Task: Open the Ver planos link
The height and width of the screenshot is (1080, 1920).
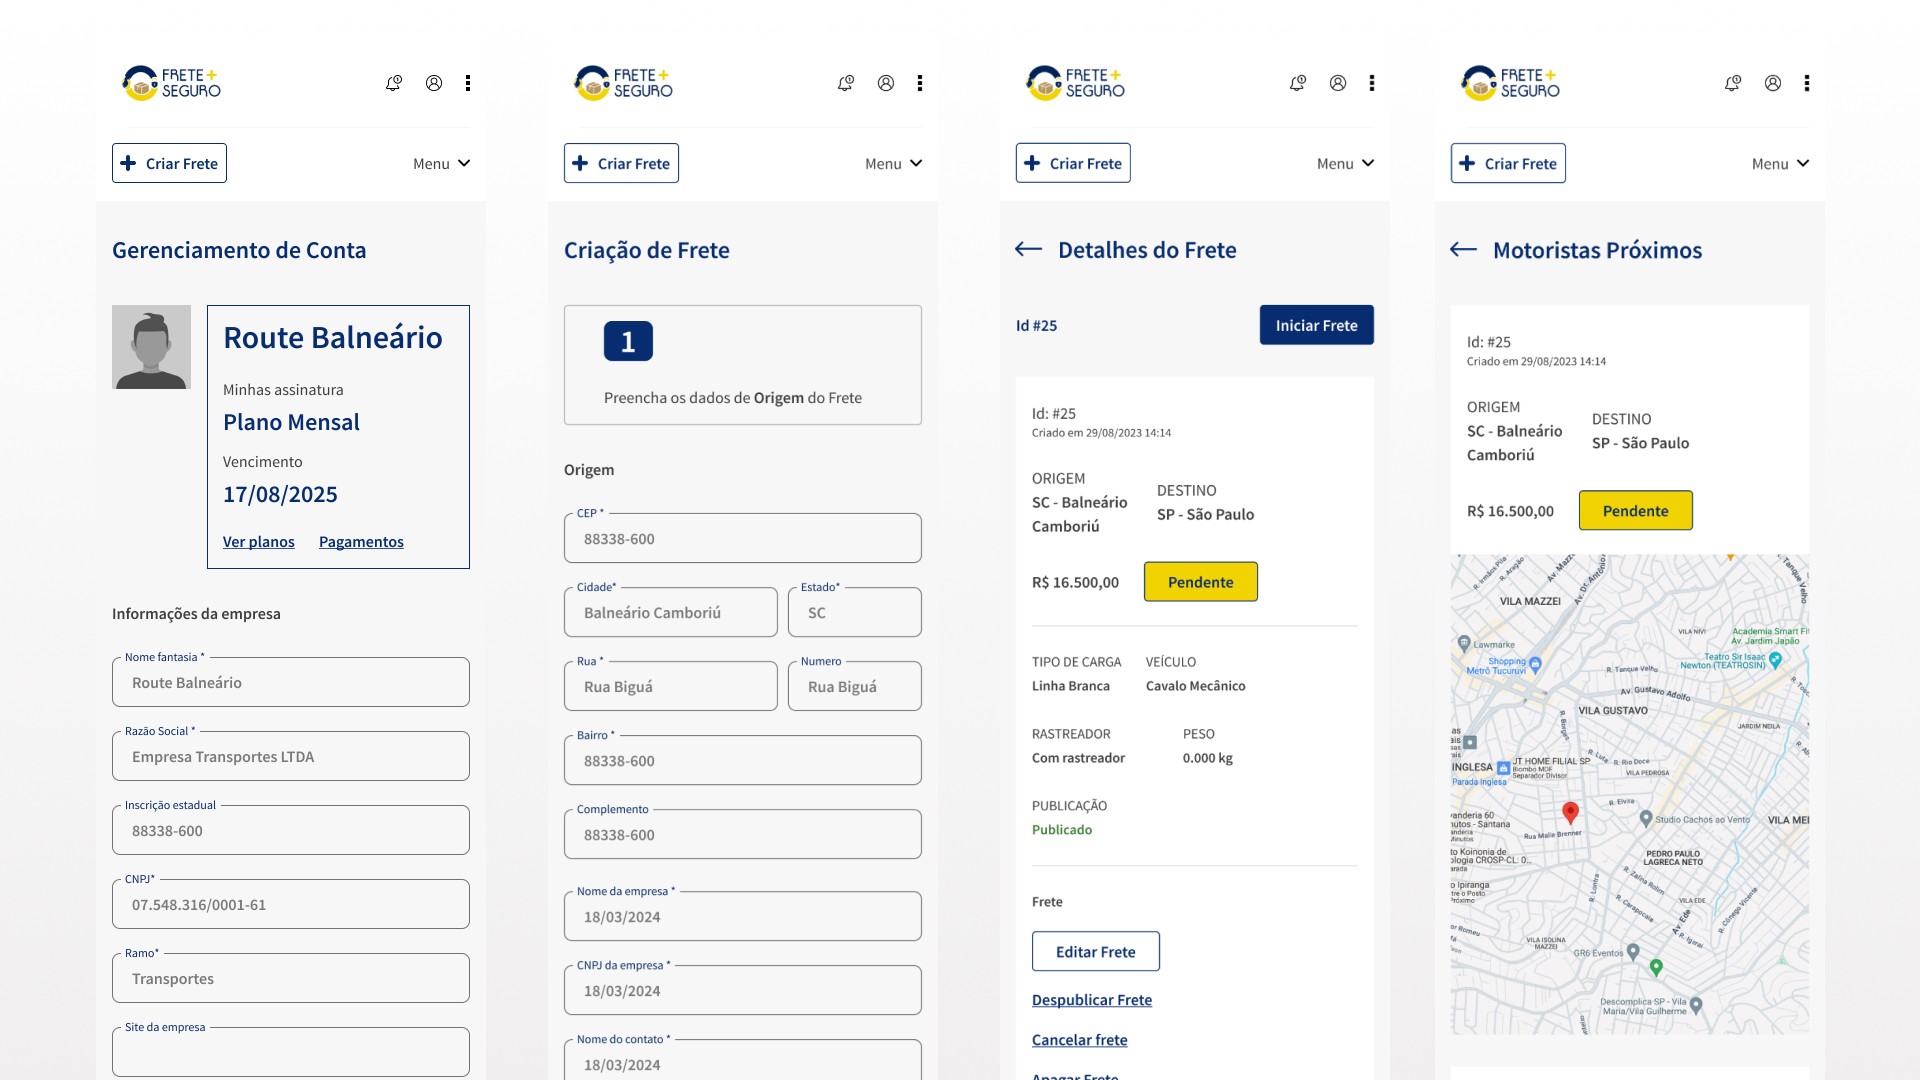Action: click(x=258, y=542)
